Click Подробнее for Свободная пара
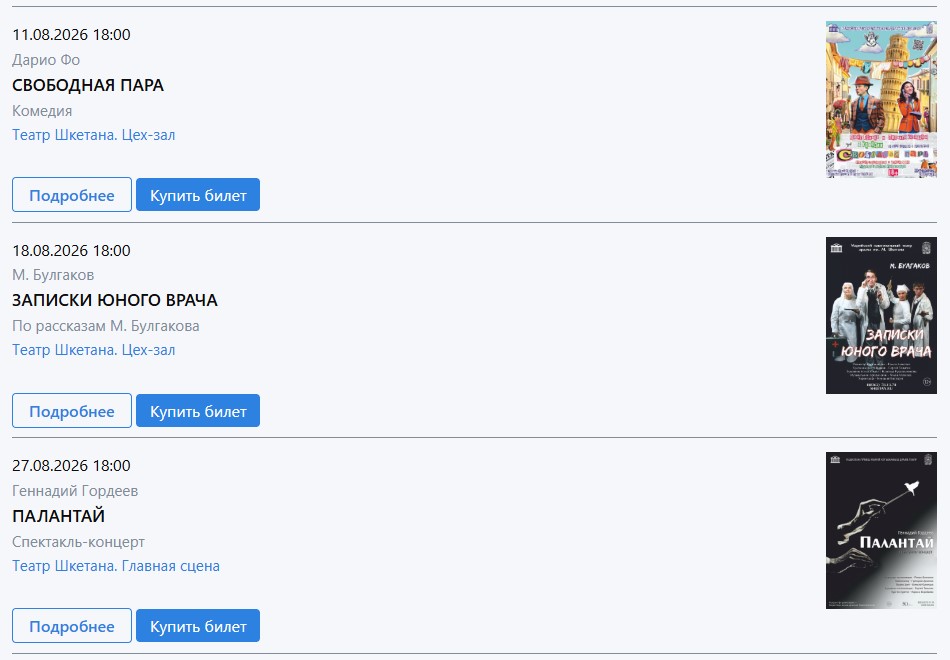950x660 pixels. [x=71, y=195]
